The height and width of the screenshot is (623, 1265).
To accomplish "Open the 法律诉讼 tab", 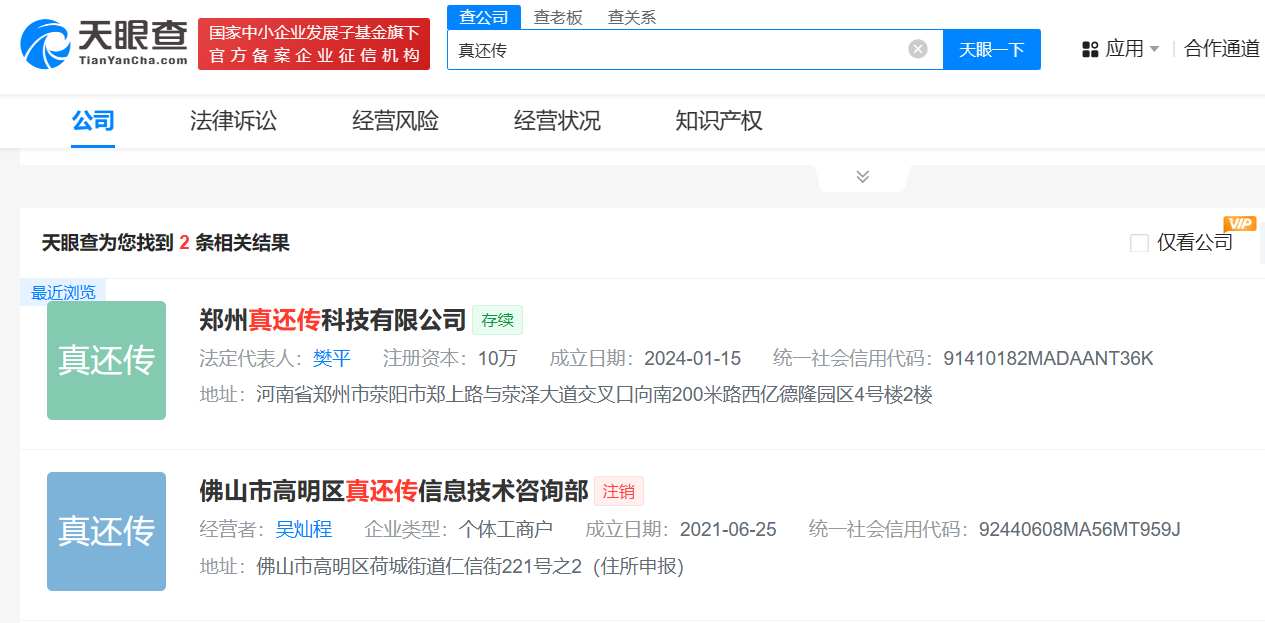I will coord(232,120).
